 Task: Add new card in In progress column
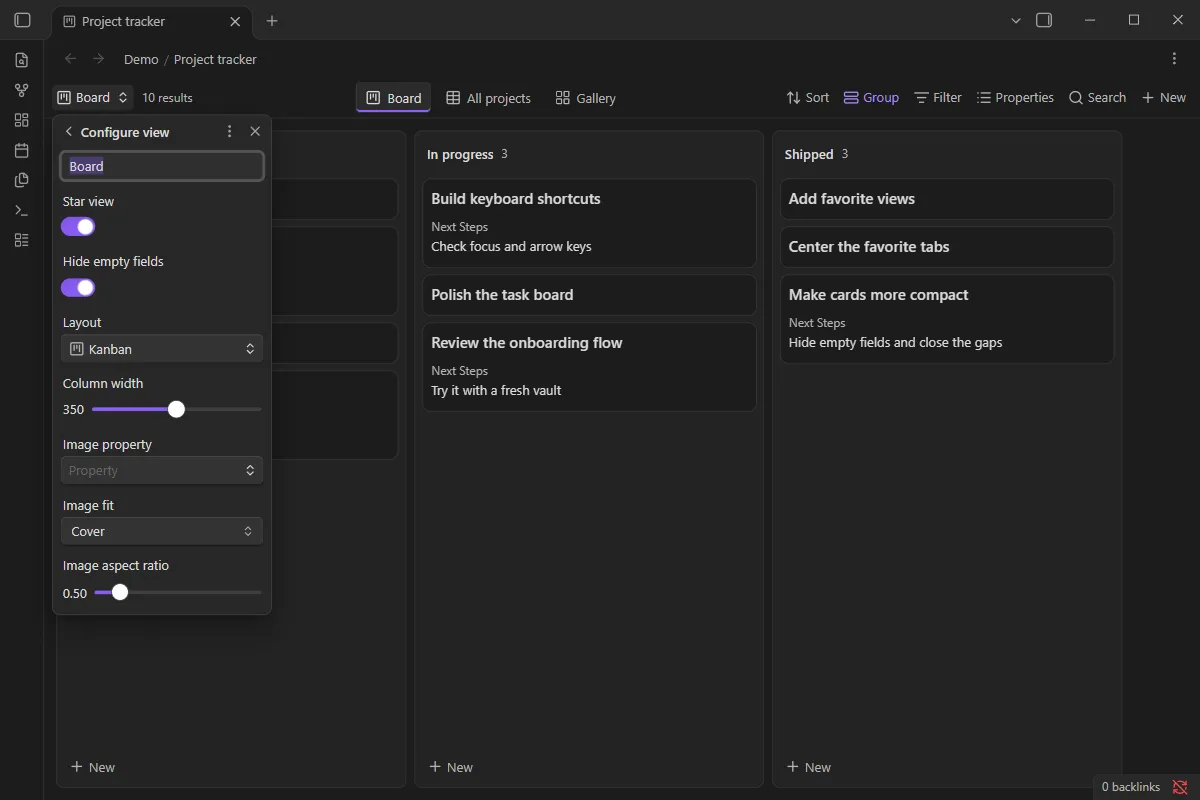451,767
